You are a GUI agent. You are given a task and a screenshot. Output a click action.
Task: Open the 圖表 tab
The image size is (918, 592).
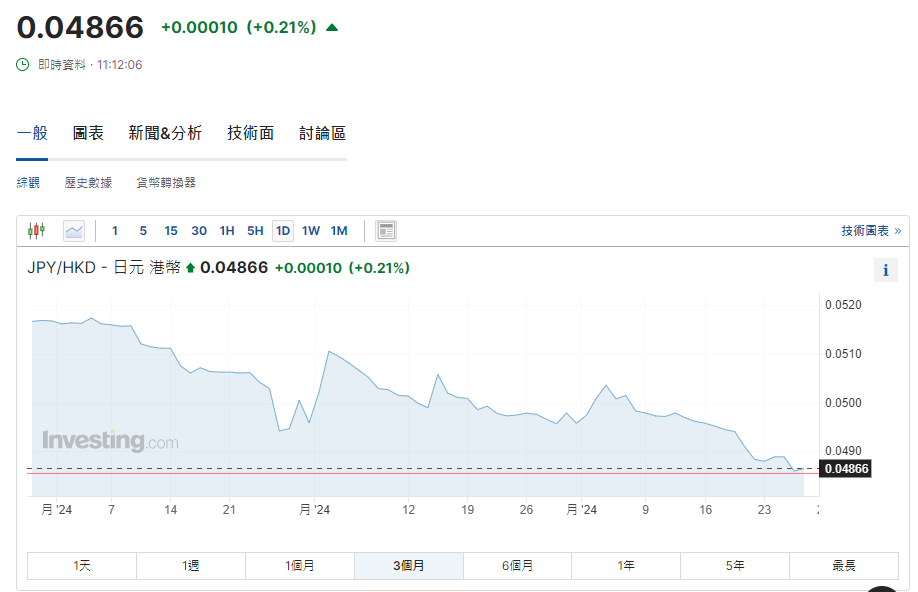[x=88, y=133]
